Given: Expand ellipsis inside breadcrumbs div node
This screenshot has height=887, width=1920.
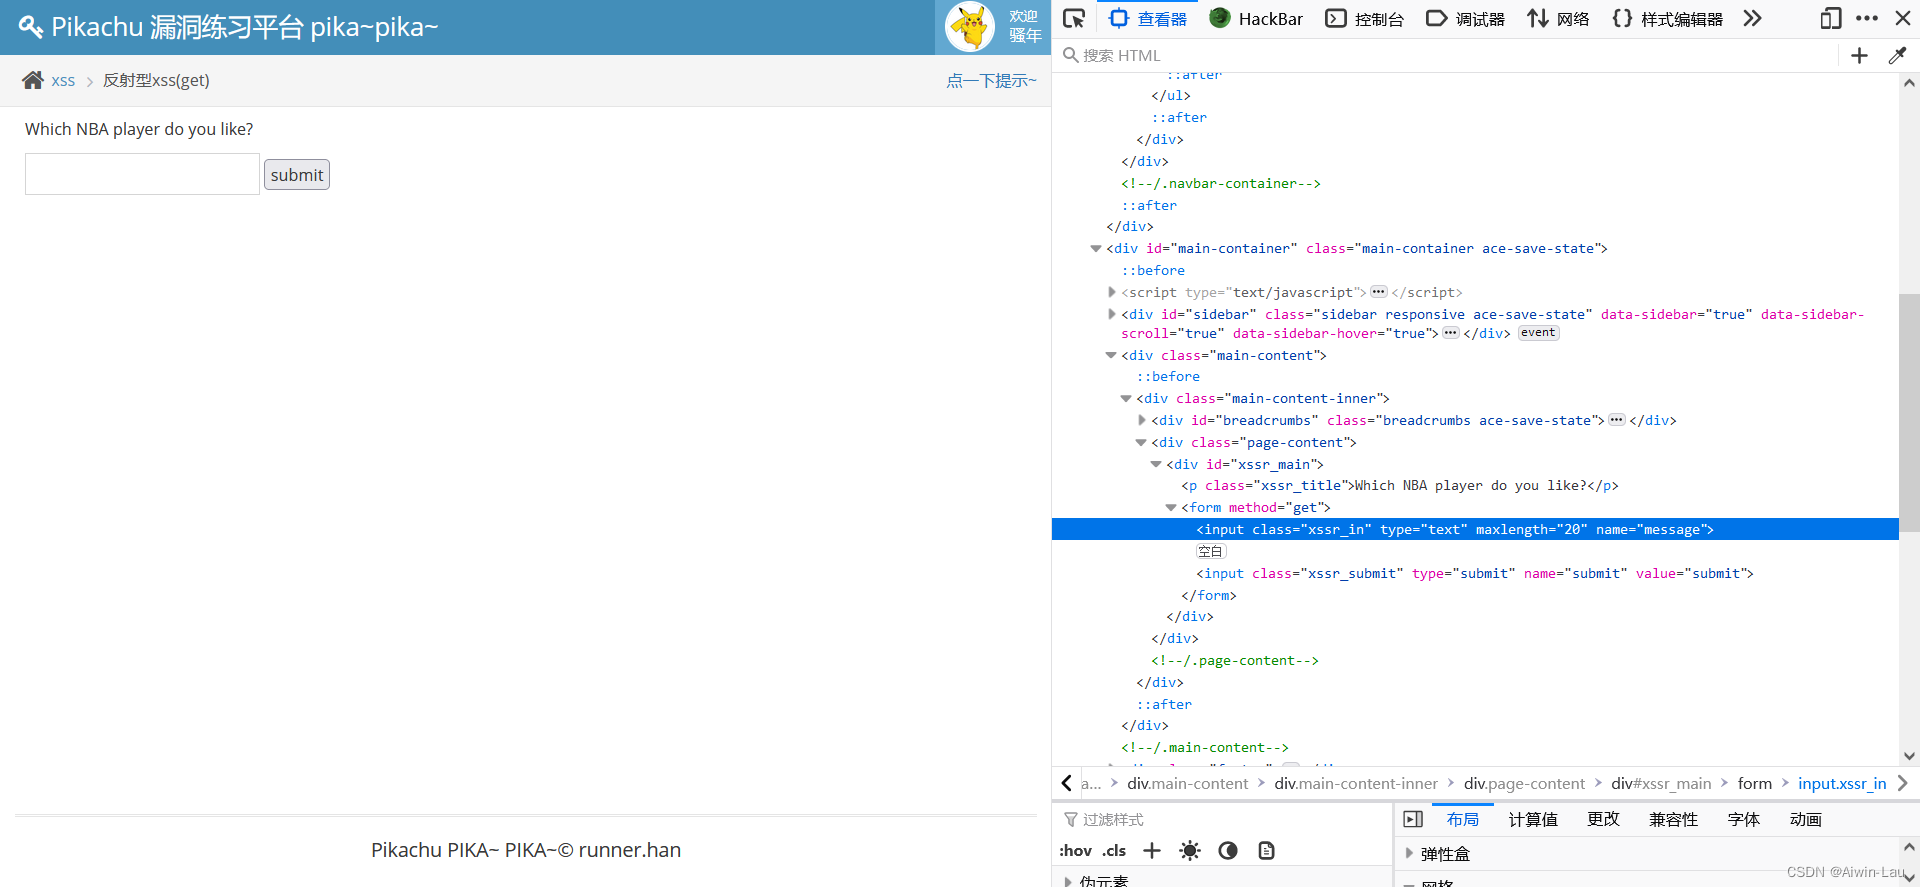Looking at the screenshot, I should pyautogui.click(x=1617, y=420).
